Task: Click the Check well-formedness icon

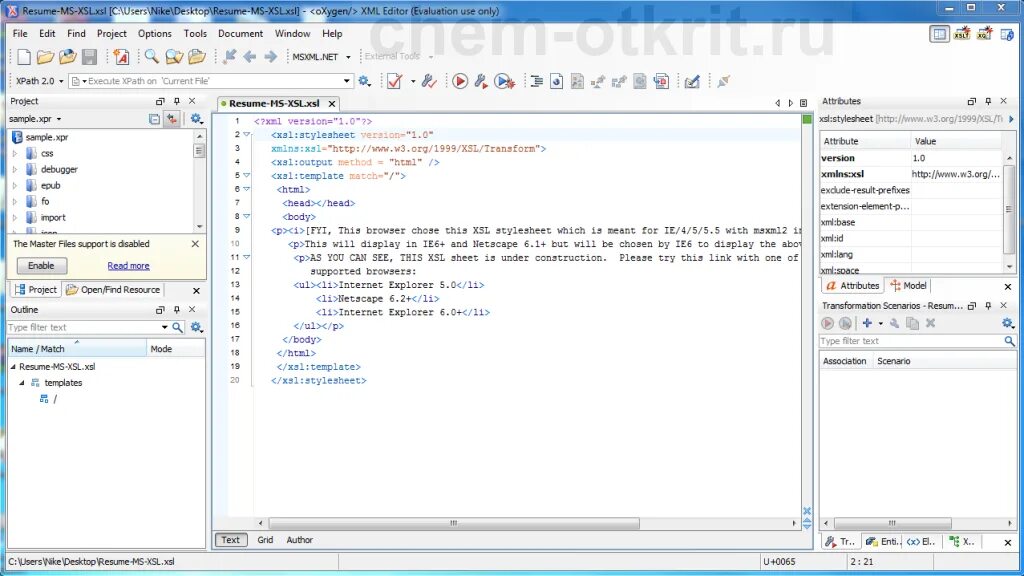Action: (429, 81)
